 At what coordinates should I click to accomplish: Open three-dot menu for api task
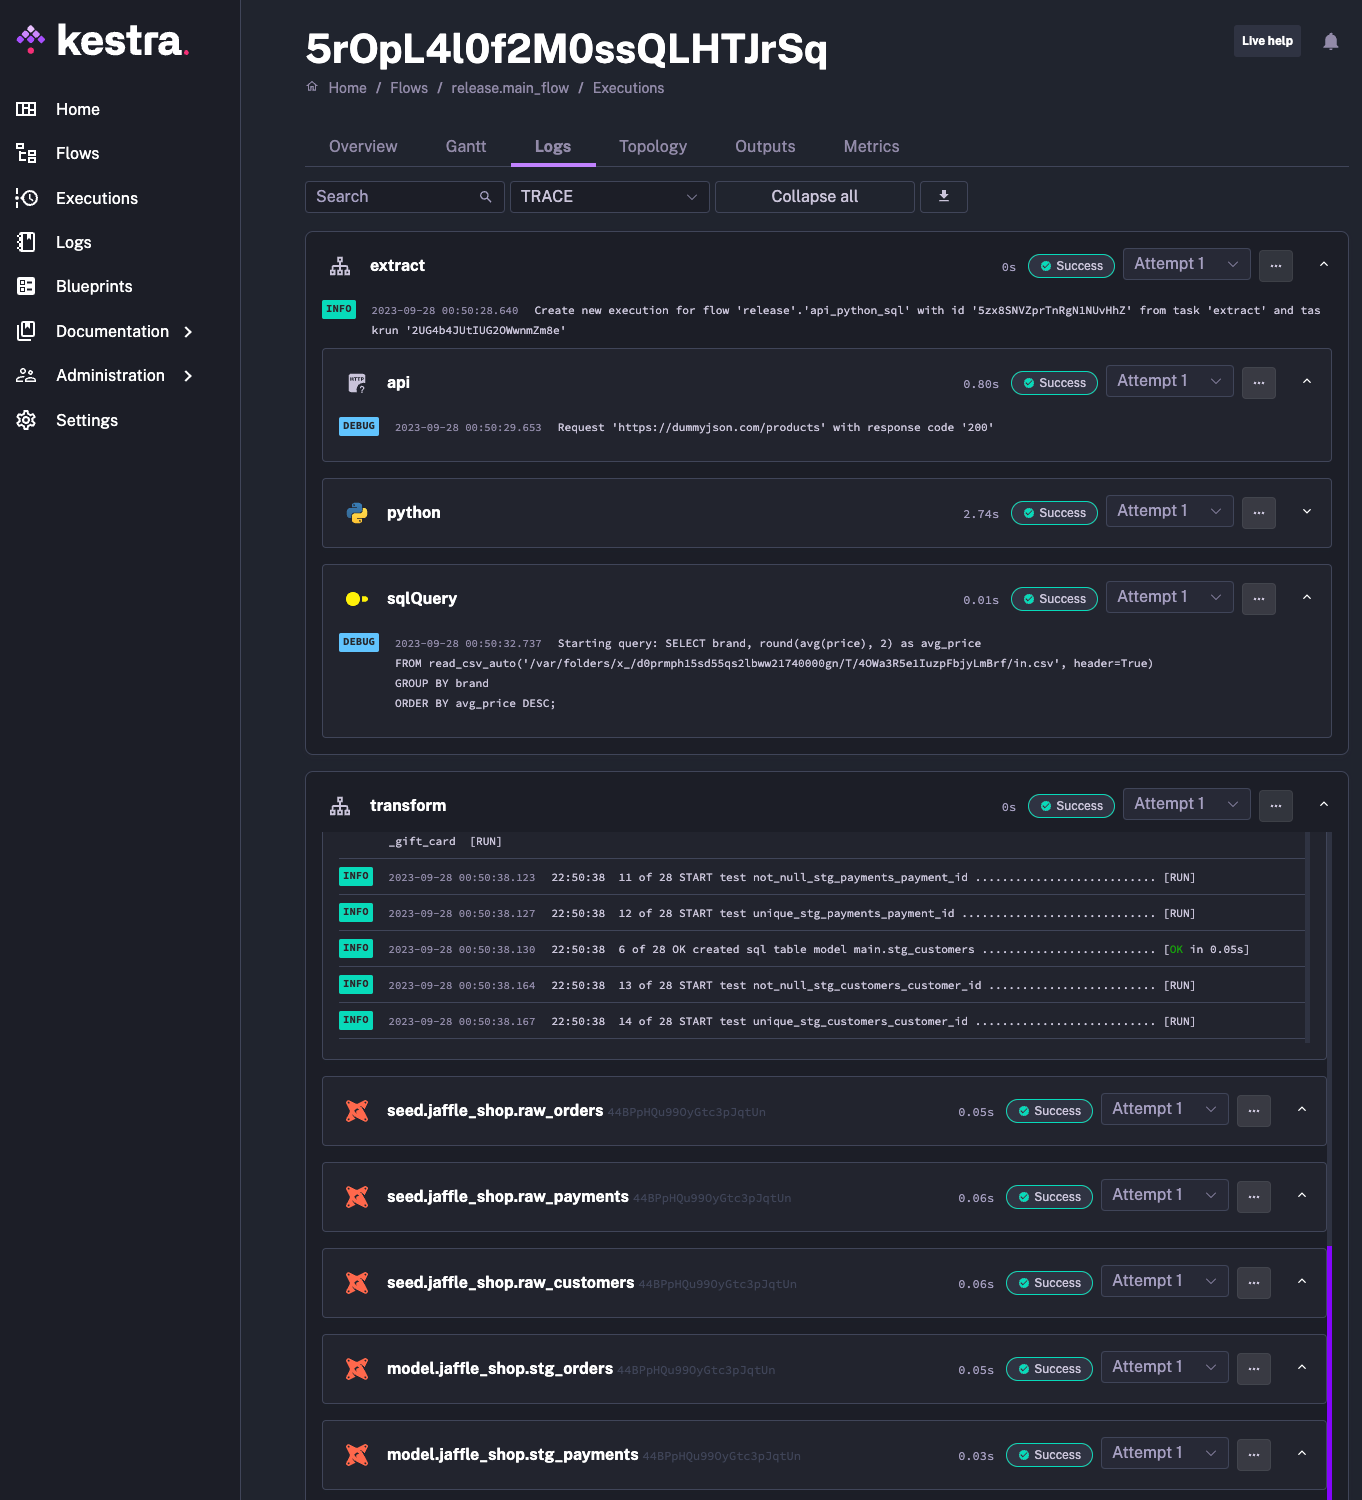pos(1258,382)
